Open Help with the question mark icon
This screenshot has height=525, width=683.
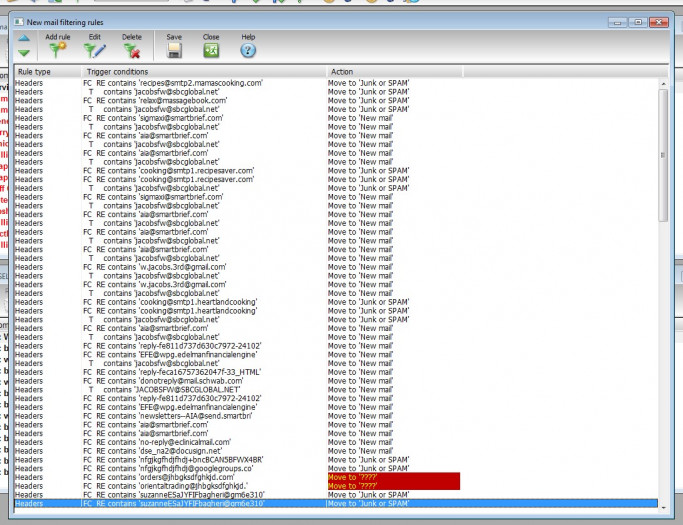pos(248,50)
